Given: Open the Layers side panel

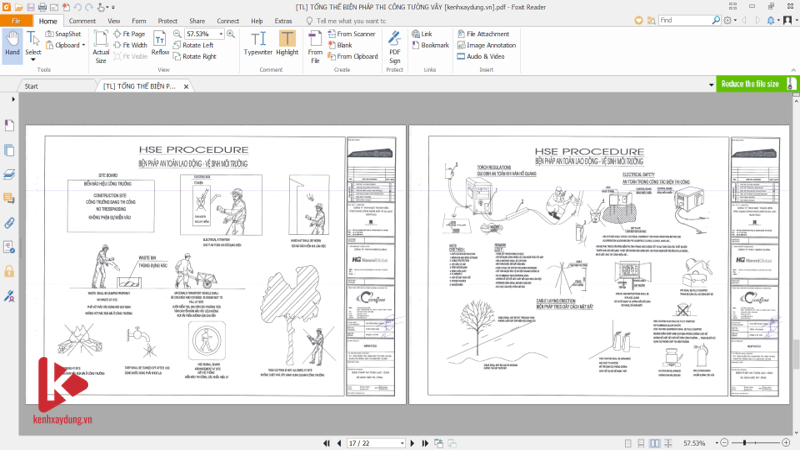Looking at the screenshot, I should 9,174.
